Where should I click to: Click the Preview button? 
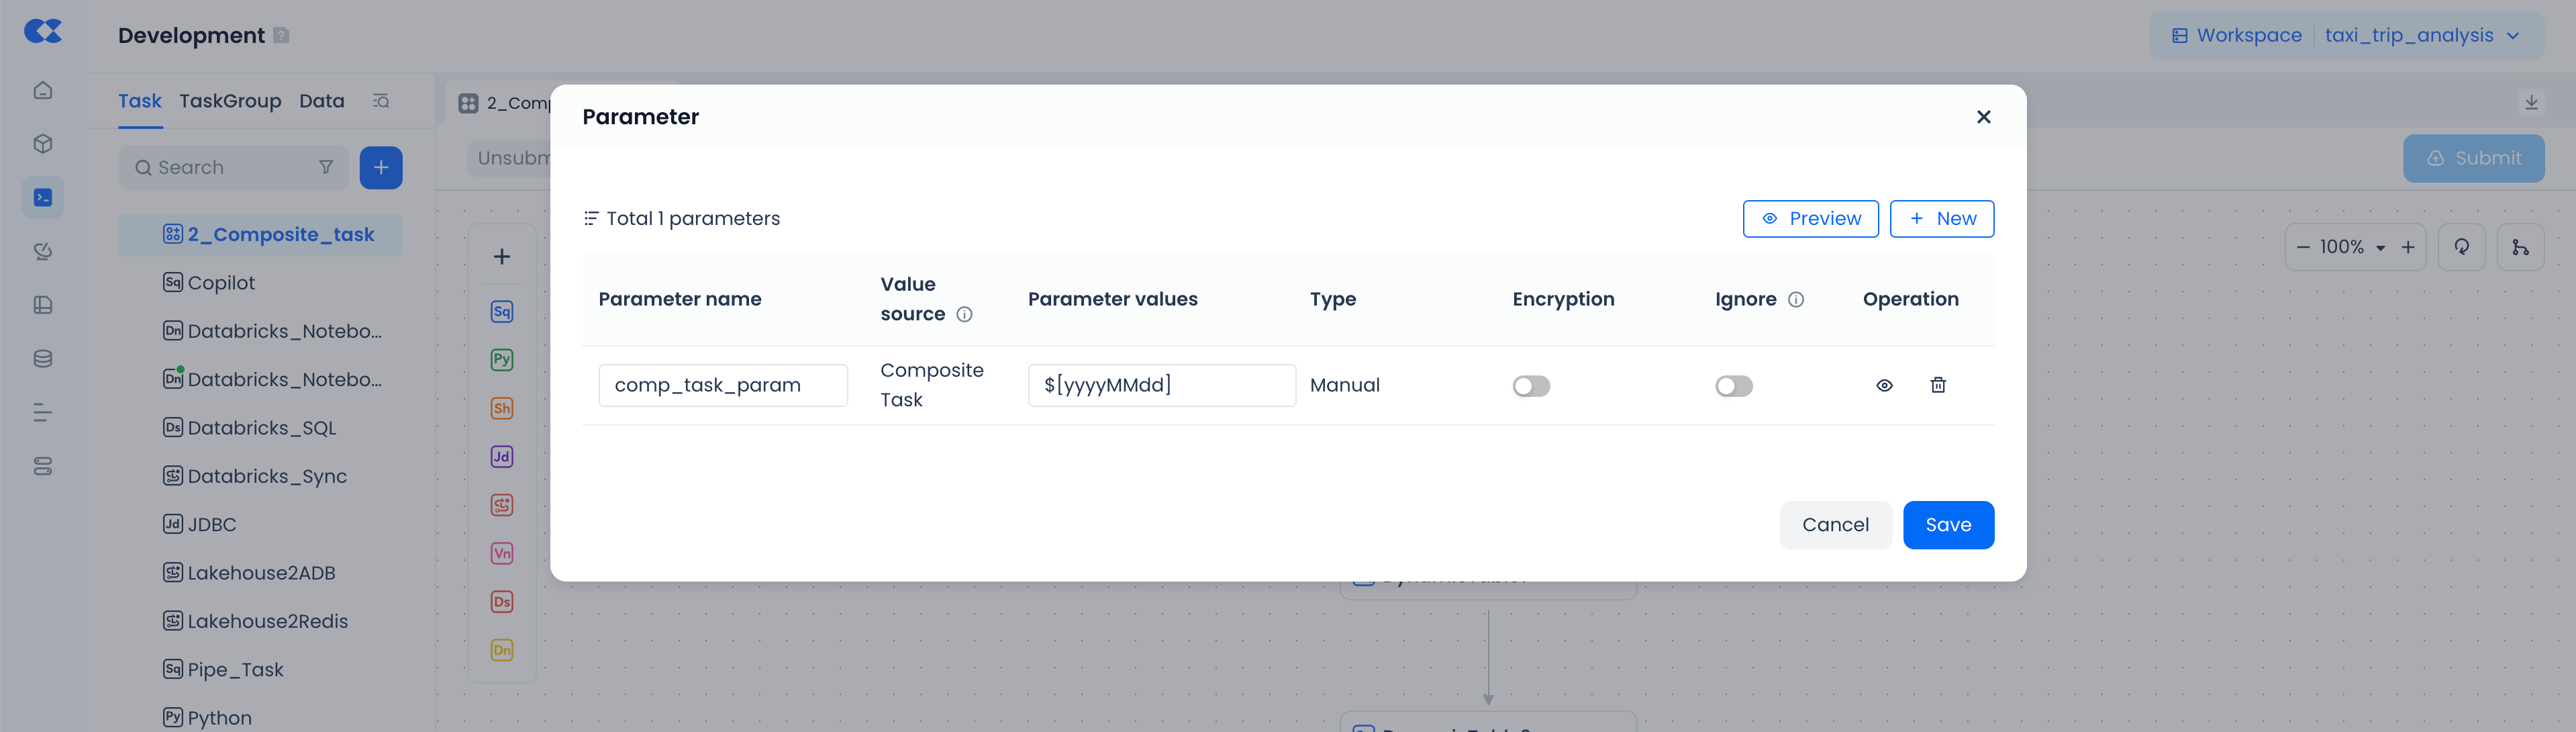(x=1810, y=219)
